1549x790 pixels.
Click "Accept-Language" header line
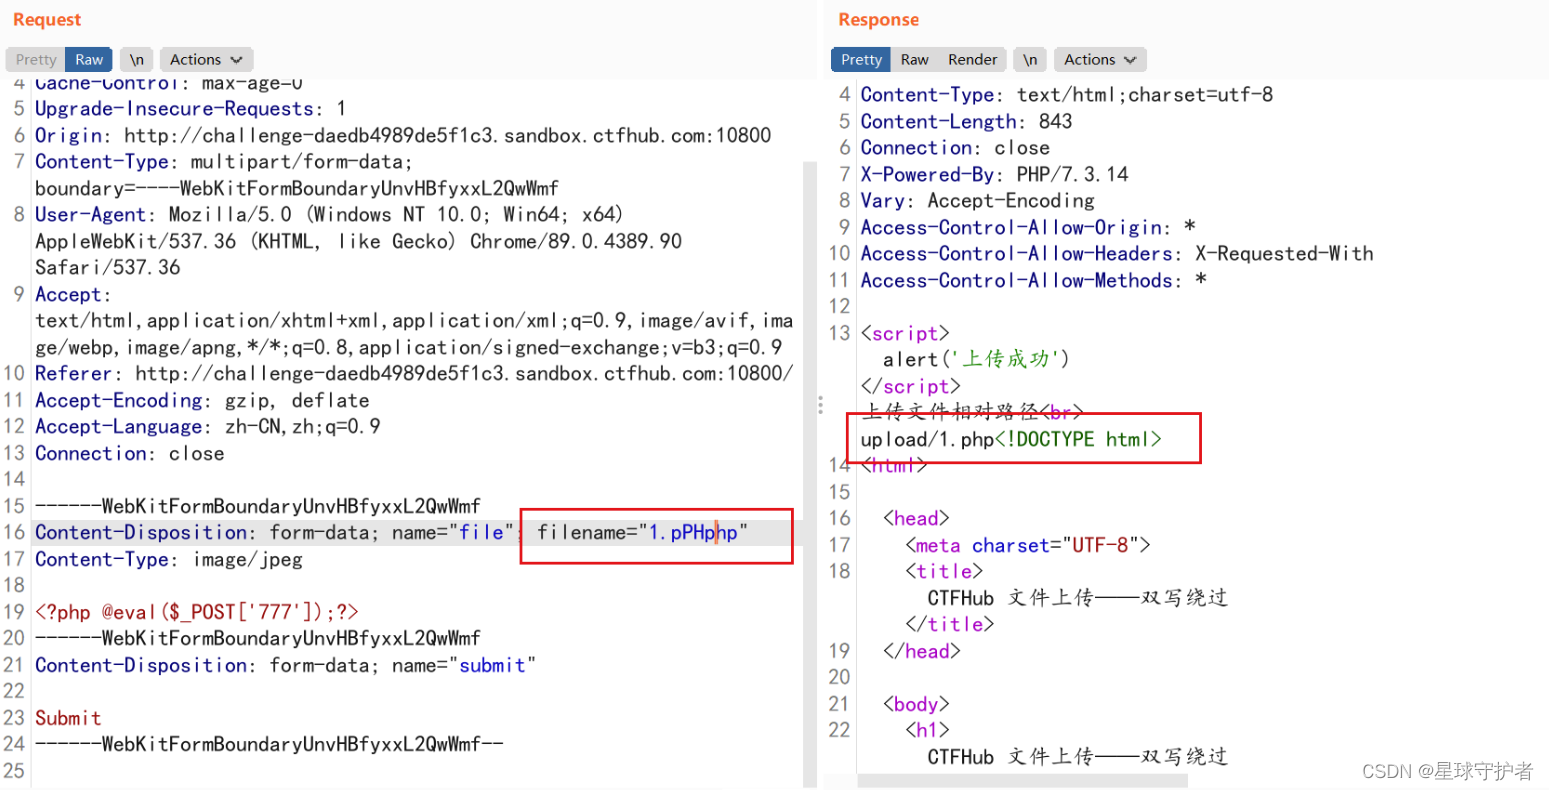pos(207,427)
